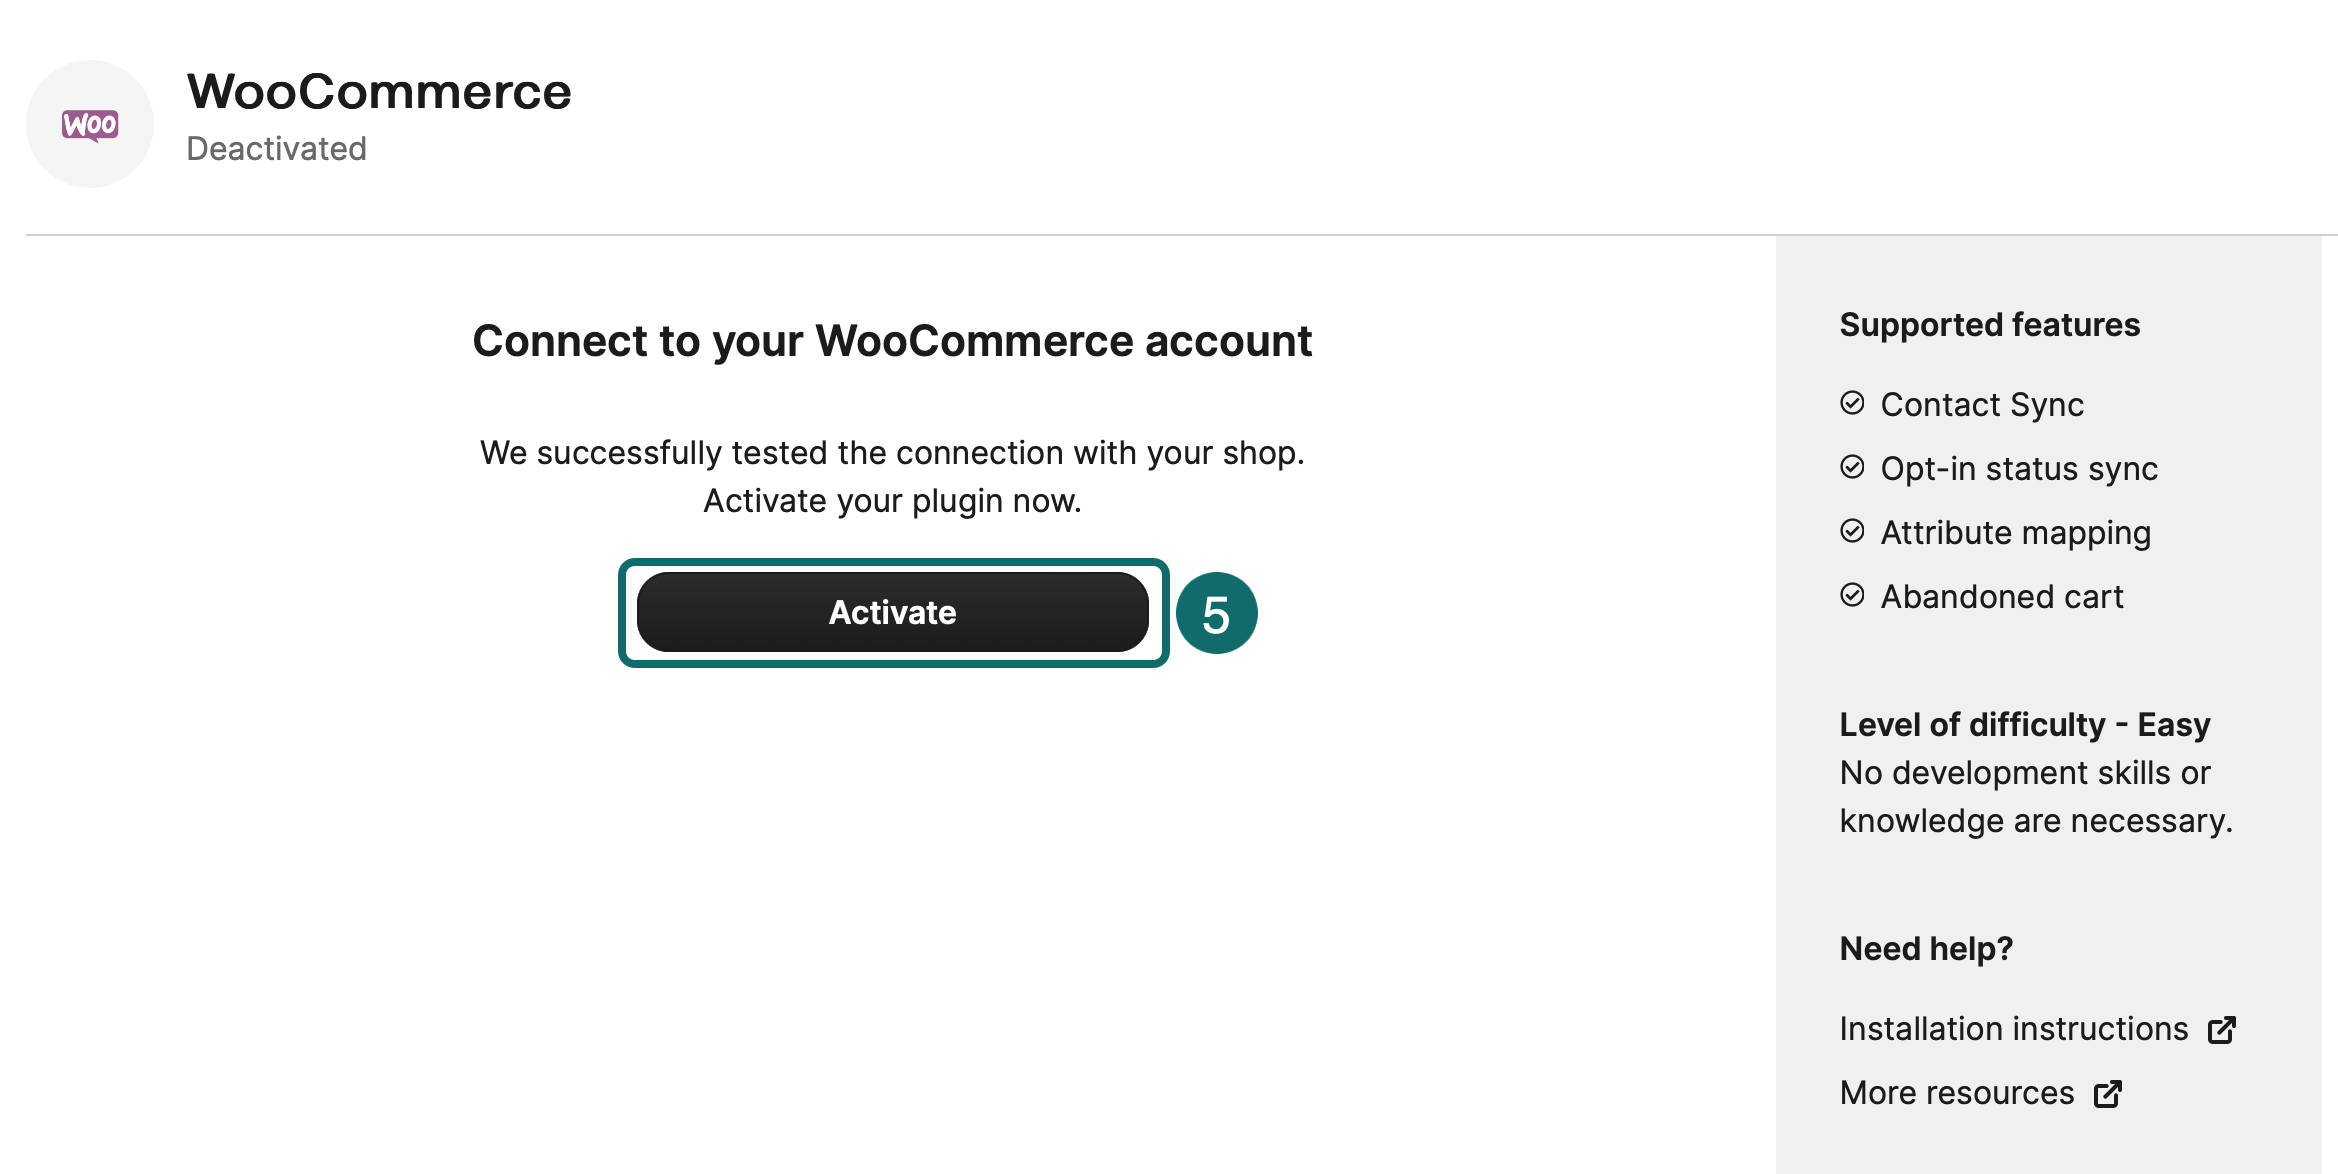Click the checkmark icon beside Contact Sync
2338x1174 pixels.
(1852, 403)
